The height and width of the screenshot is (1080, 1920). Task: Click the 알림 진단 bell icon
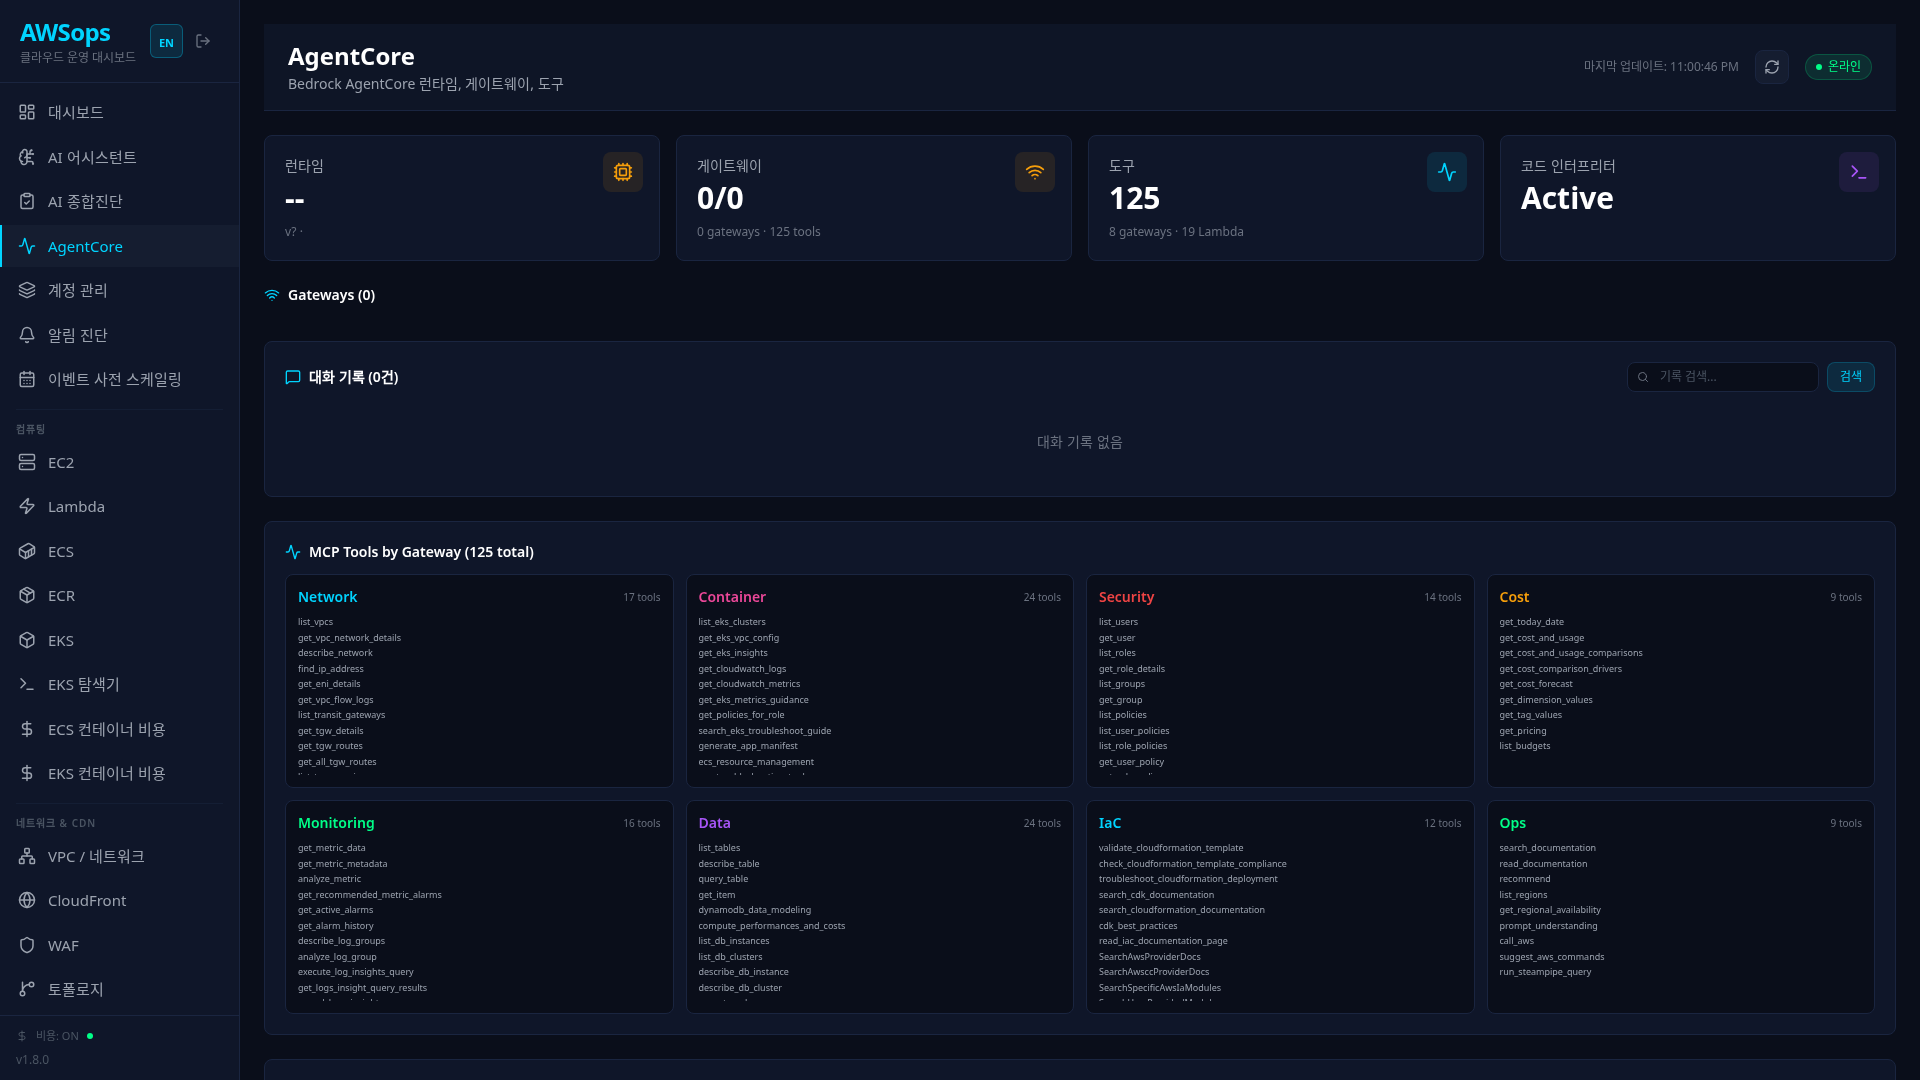(x=27, y=335)
